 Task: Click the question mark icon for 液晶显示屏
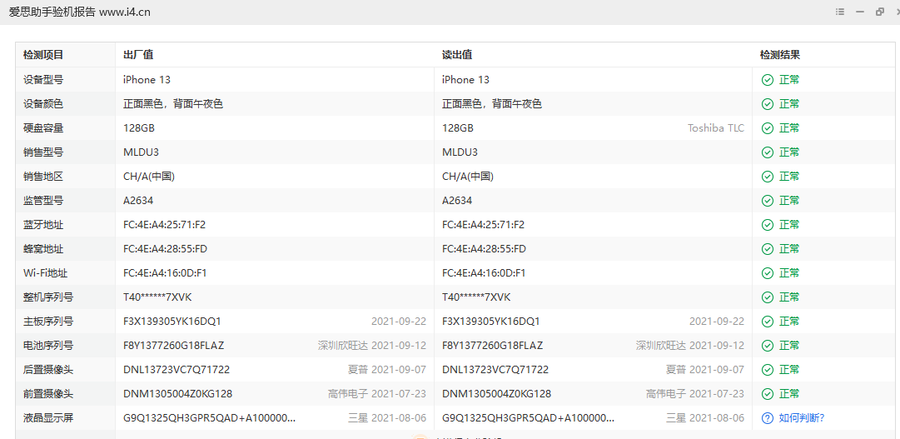point(767,418)
